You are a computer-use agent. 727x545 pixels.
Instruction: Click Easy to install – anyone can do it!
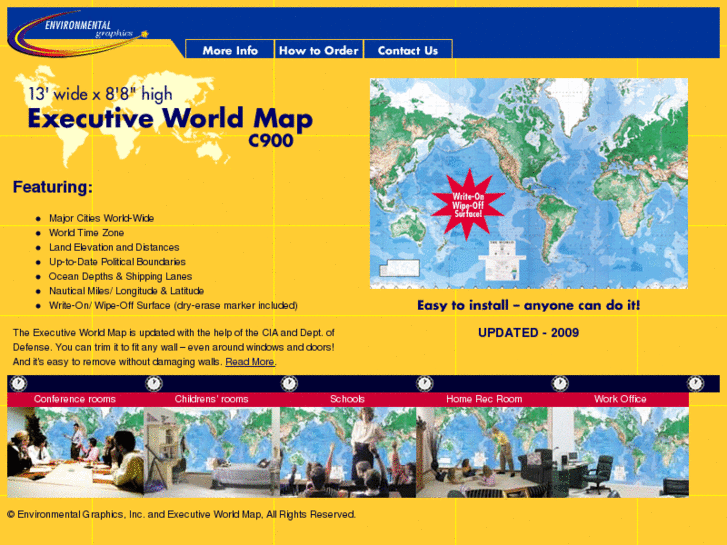pos(529,305)
